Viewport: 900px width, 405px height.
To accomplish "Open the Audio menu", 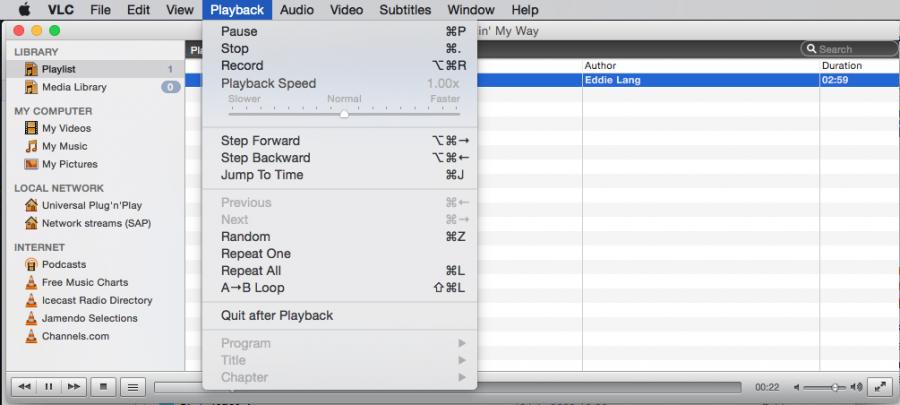I will click(x=297, y=10).
